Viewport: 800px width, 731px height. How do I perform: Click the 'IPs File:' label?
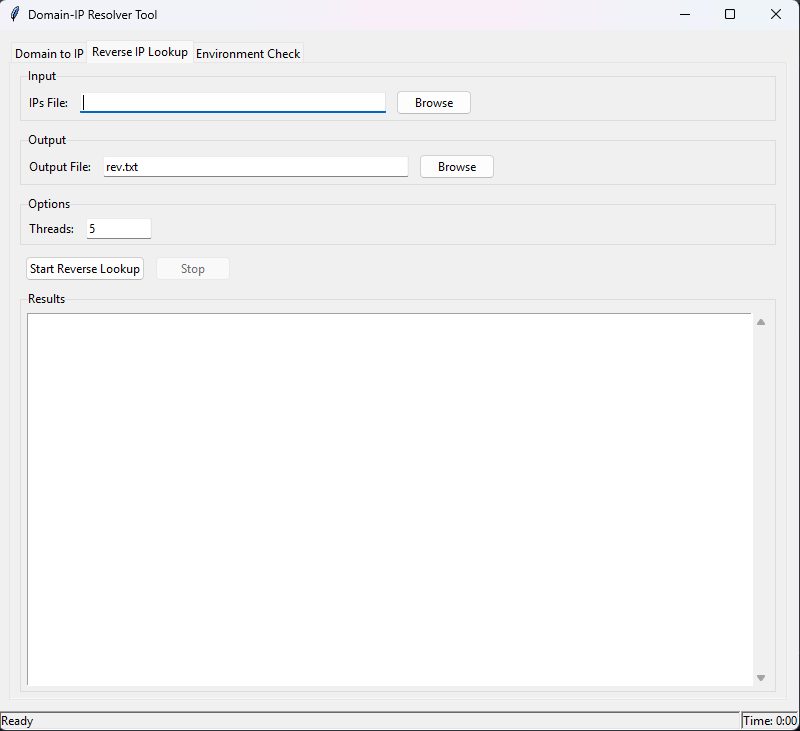pos(48,103)
